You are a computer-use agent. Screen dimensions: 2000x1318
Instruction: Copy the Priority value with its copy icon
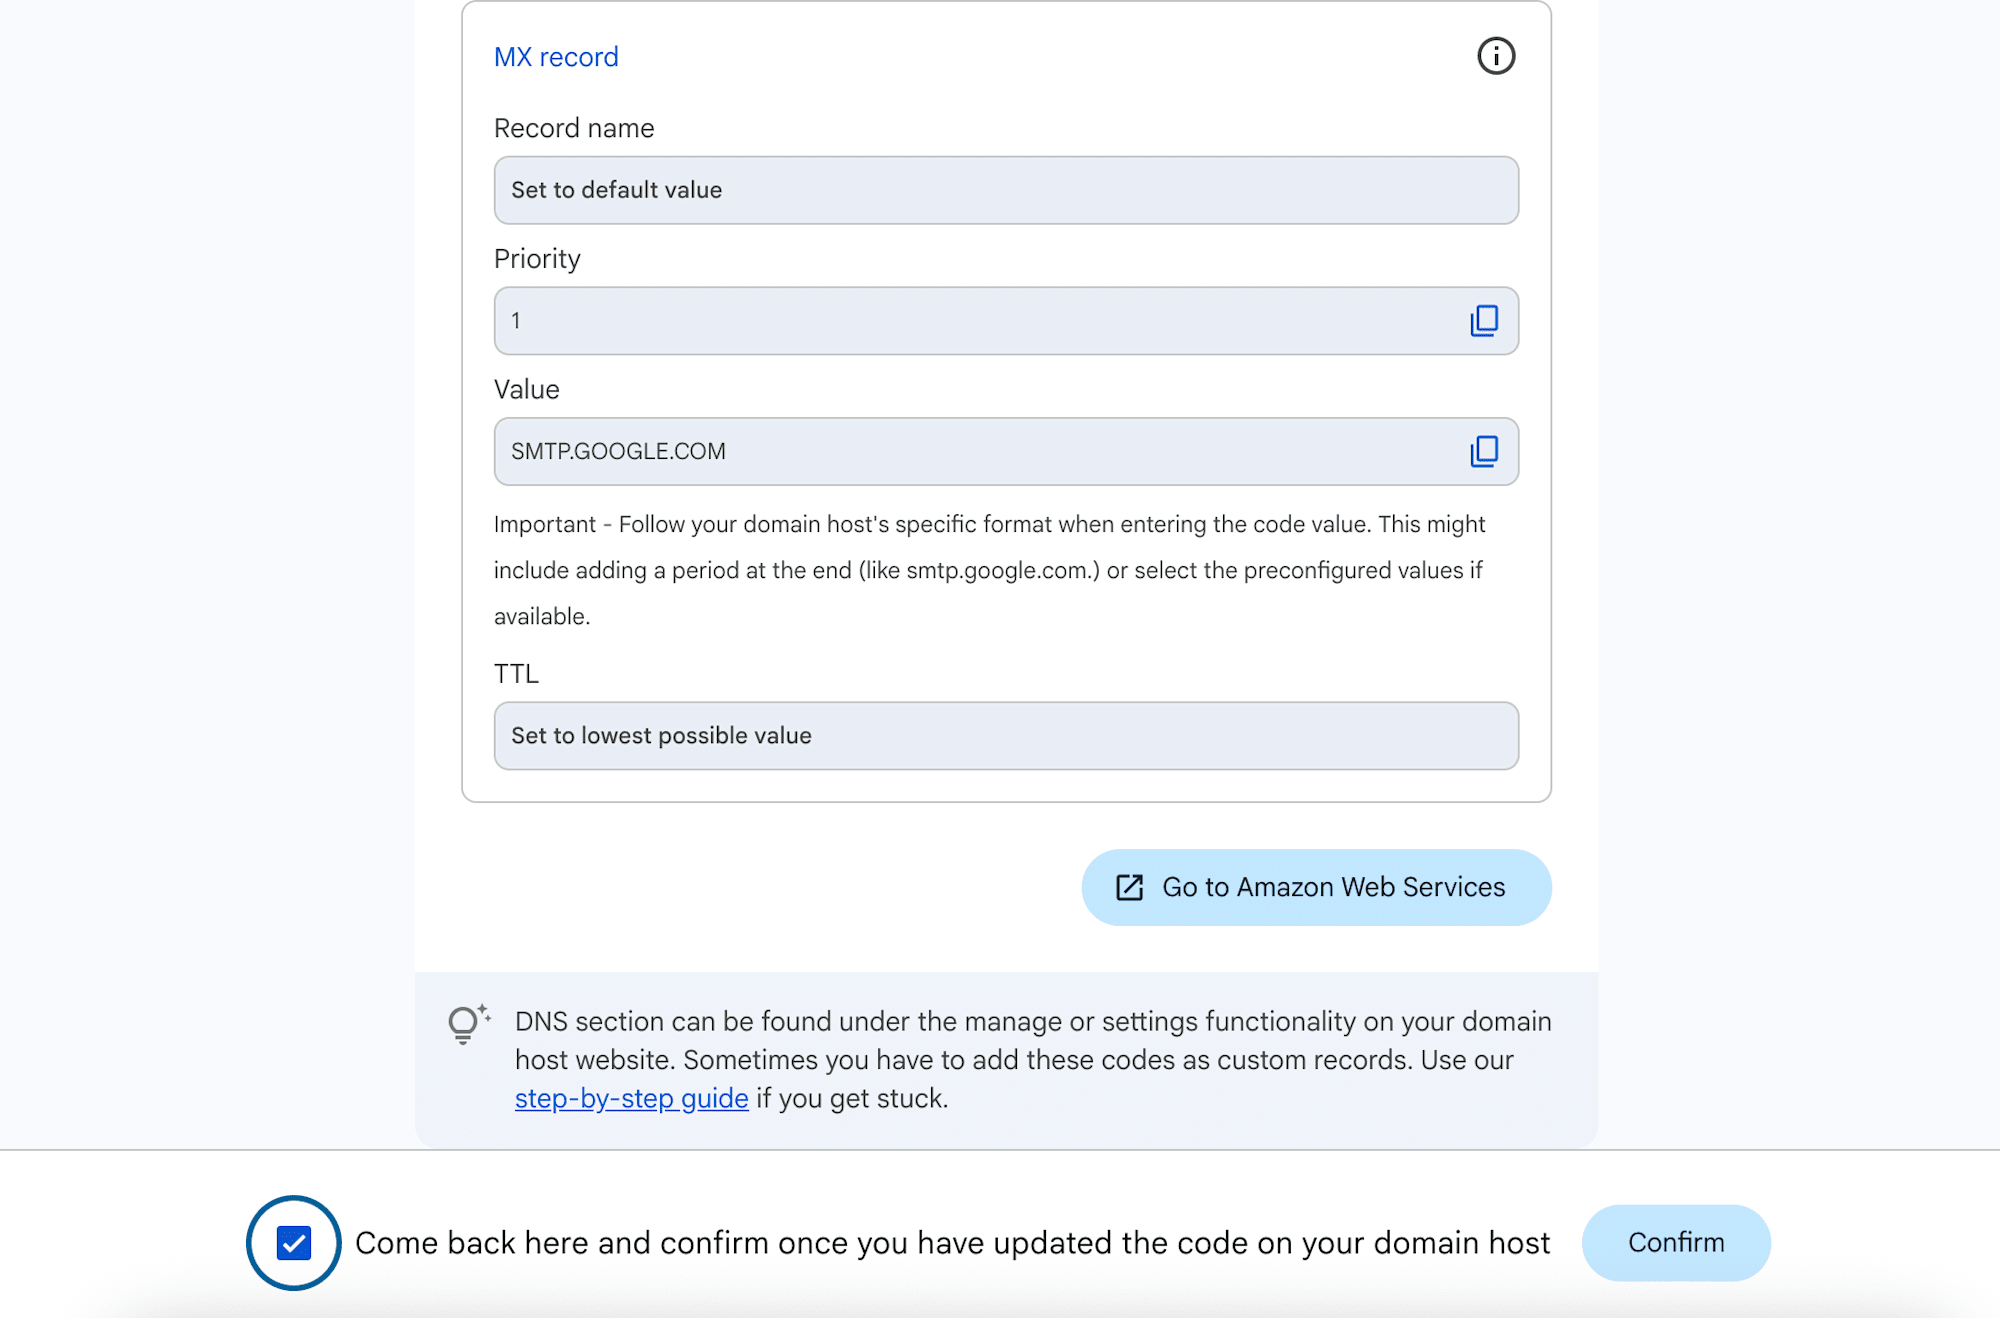point(1484,321)
